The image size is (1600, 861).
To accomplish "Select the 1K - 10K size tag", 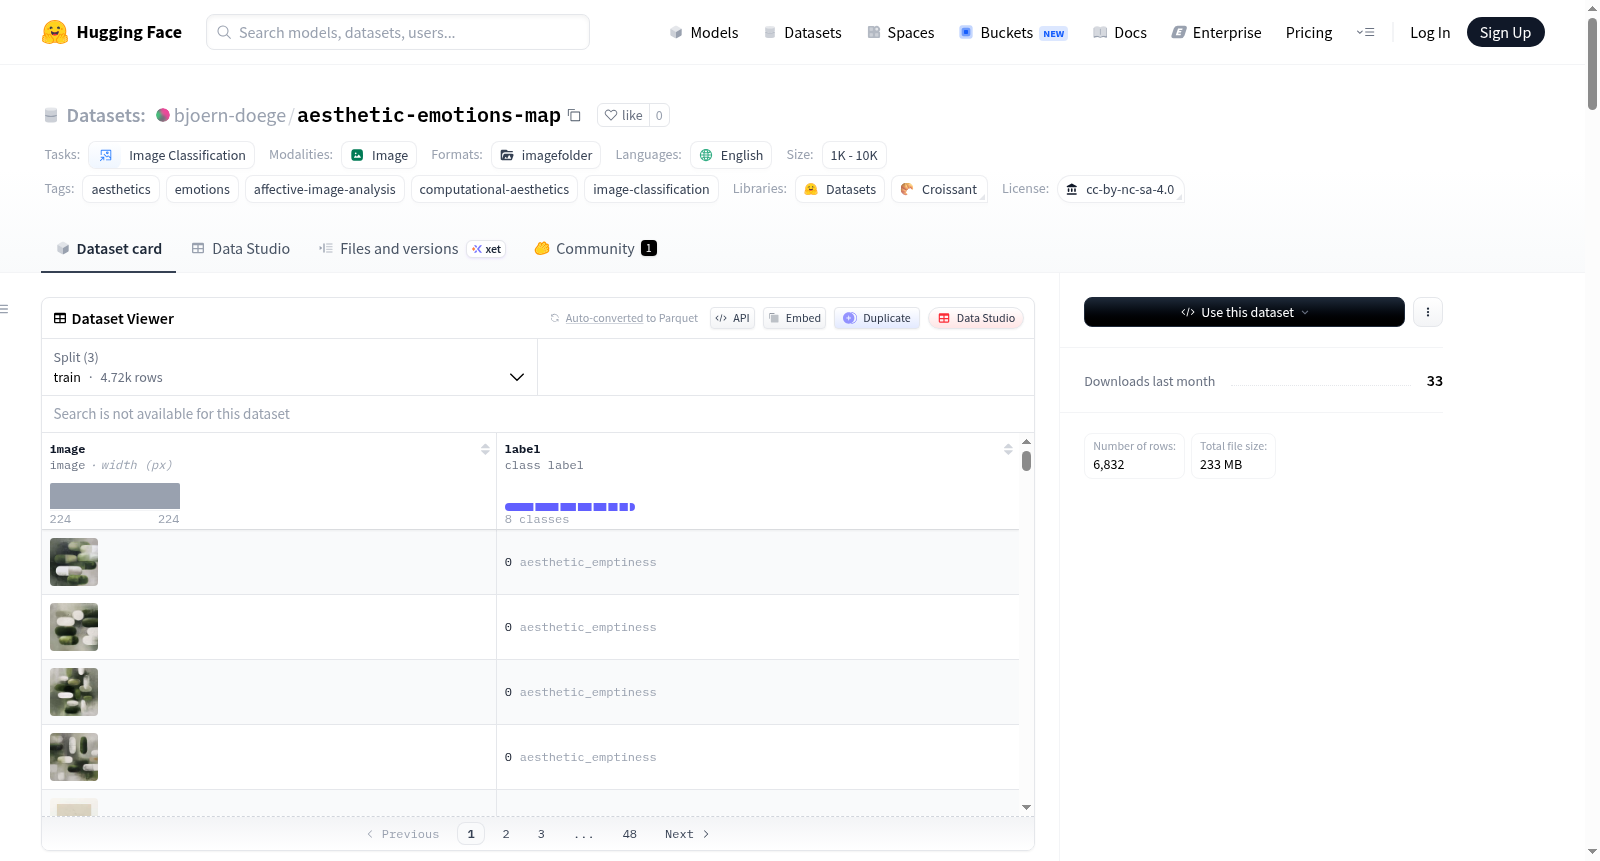I will (854, 155).
